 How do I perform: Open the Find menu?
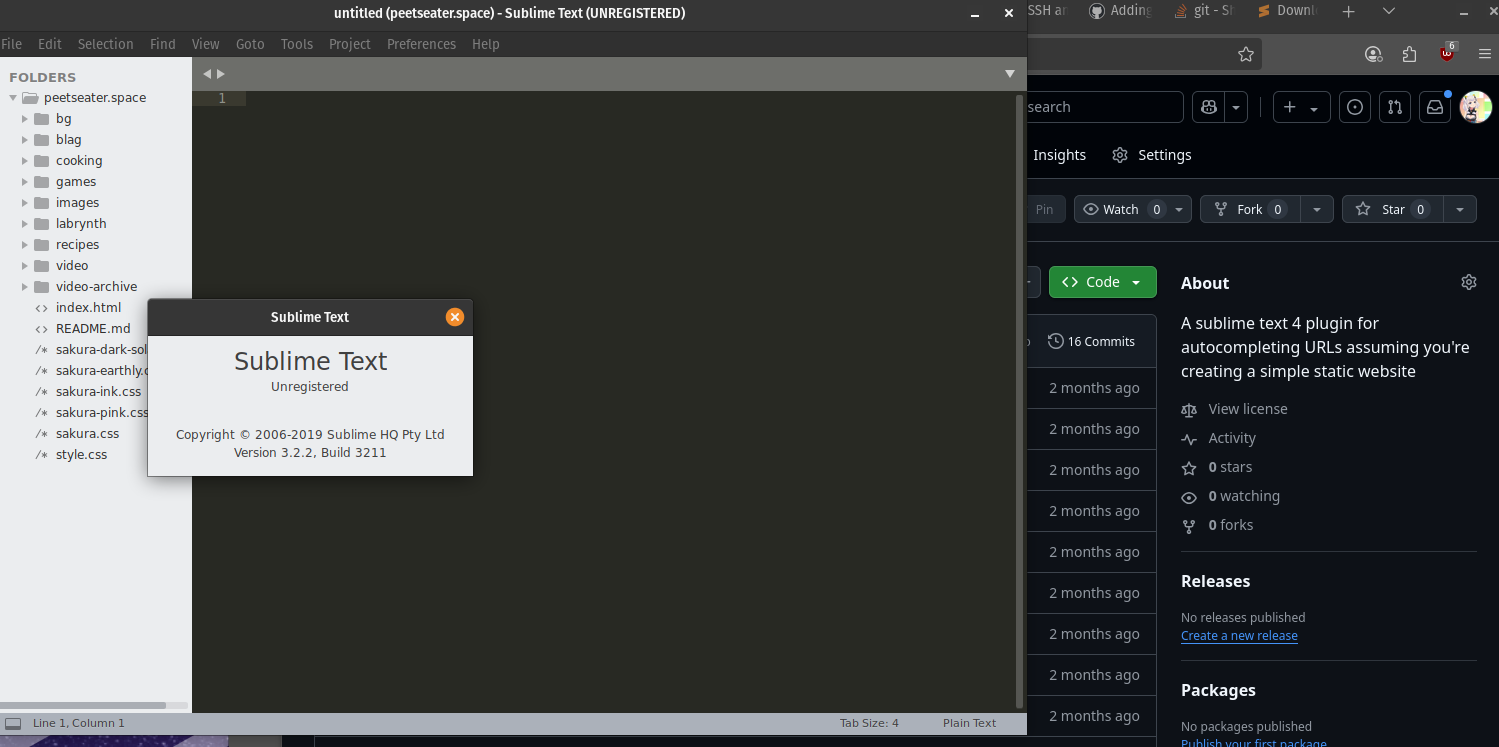(162, 44)
